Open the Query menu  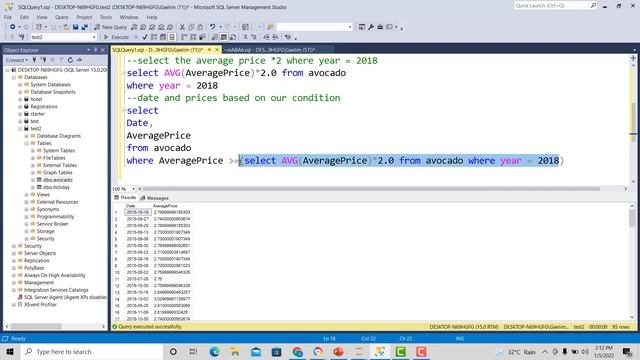coord(62,17)
